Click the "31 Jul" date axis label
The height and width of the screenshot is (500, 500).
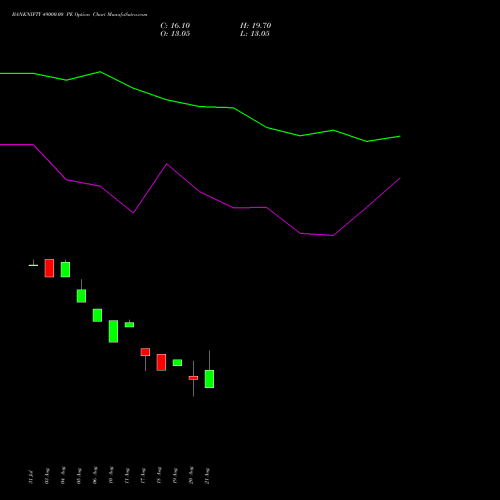pos(31,476)
